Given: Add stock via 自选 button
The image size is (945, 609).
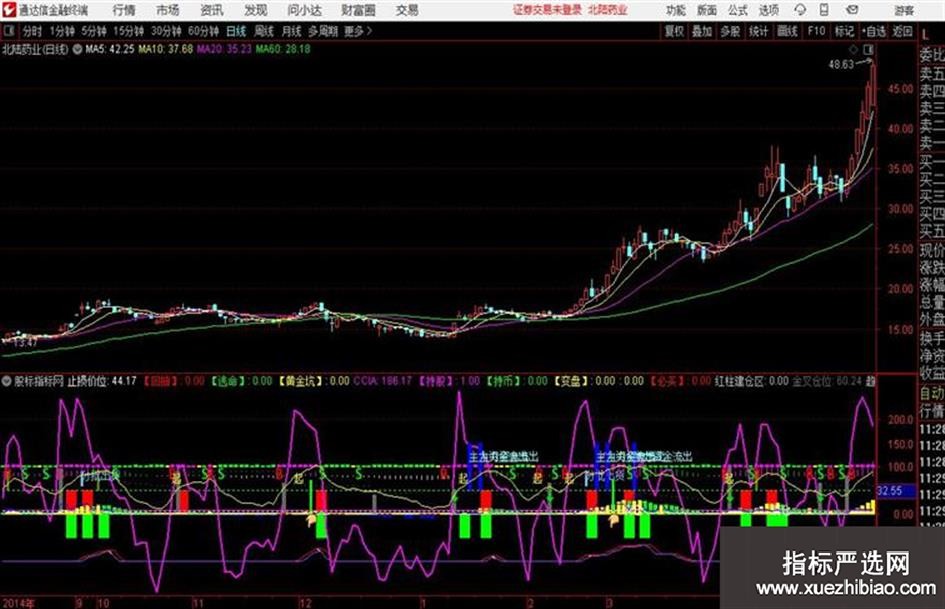Looking at the screenshot, I should coord(874,31).
